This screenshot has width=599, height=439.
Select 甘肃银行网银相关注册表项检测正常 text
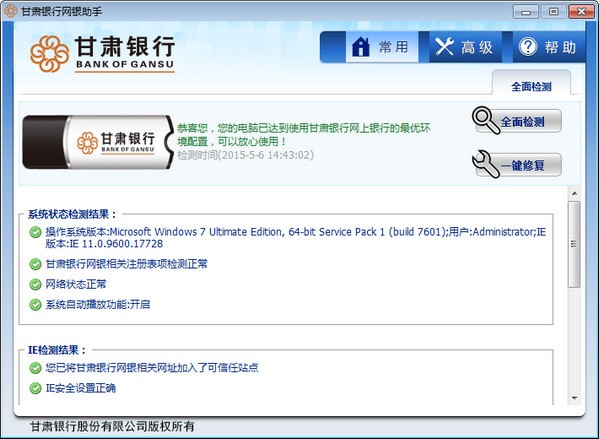[x=126, y=264]
